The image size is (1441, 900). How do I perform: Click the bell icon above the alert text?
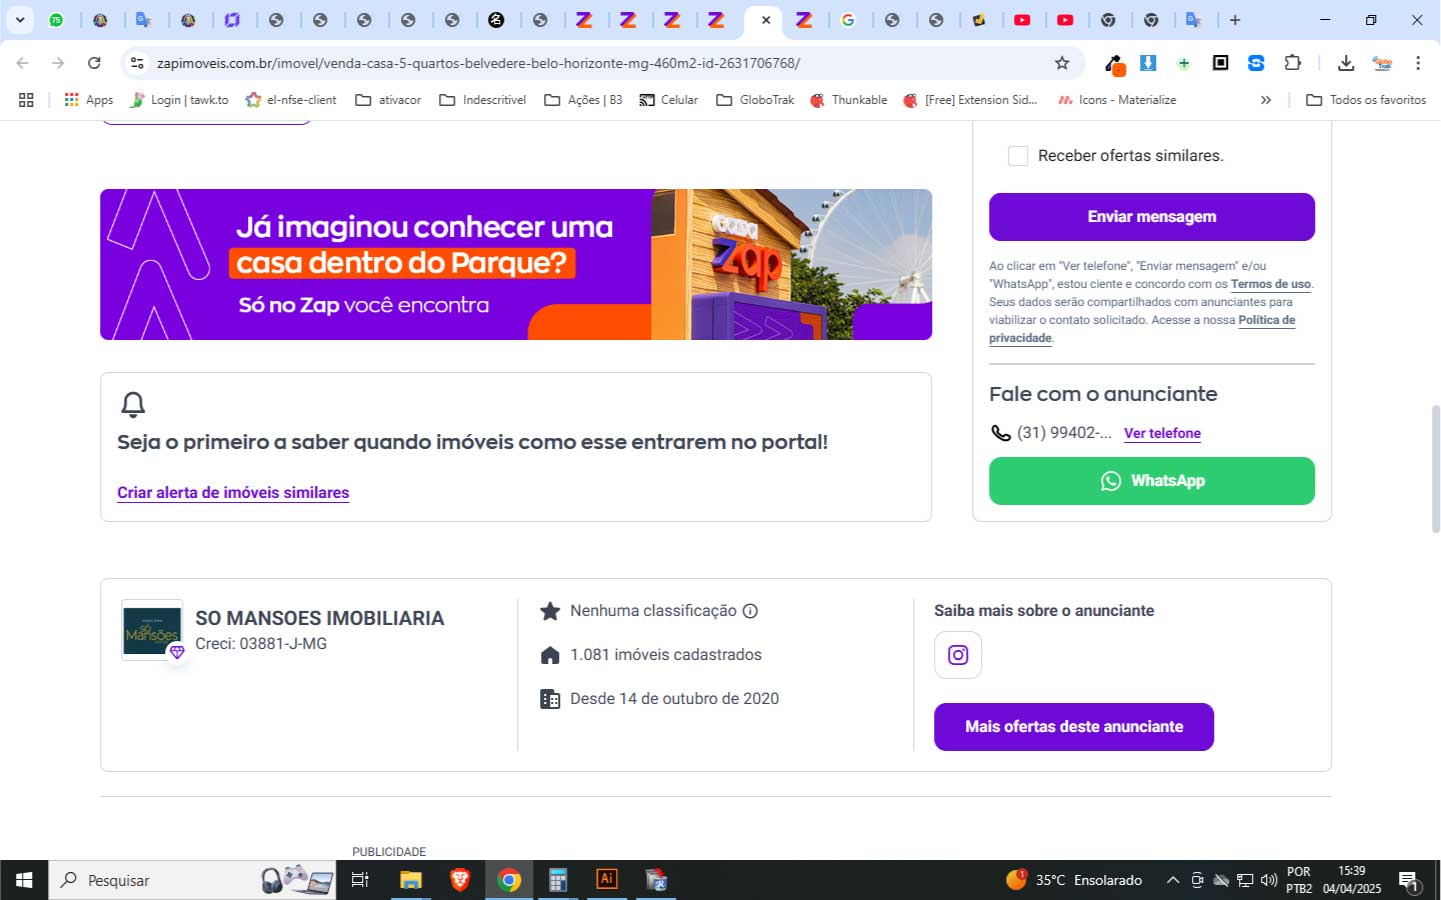133,404
